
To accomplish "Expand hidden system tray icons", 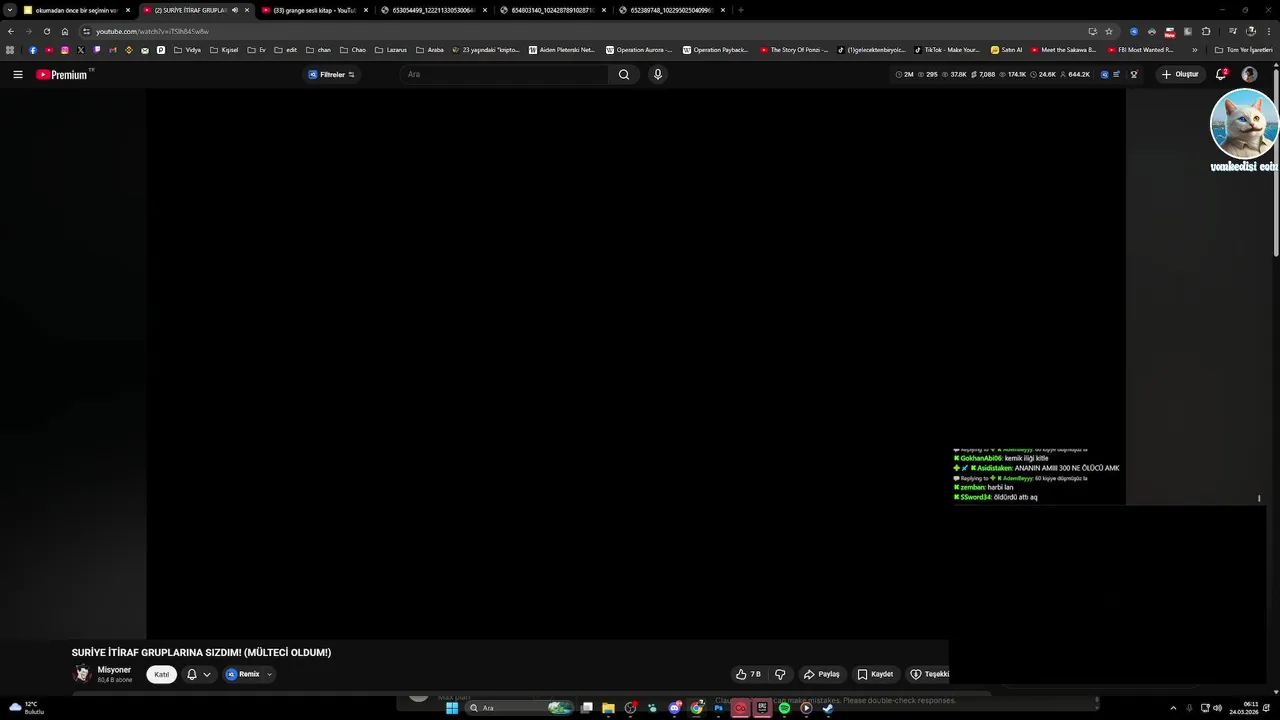I will click(x=1173, y=708).
